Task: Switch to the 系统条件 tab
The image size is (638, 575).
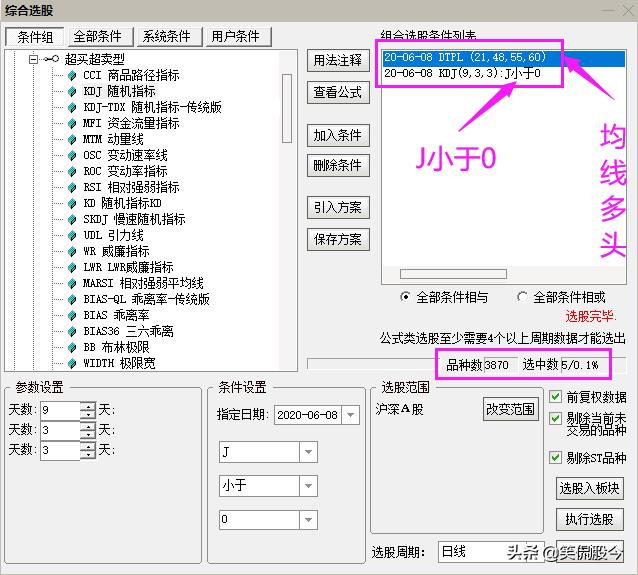Action: point(167,36)
